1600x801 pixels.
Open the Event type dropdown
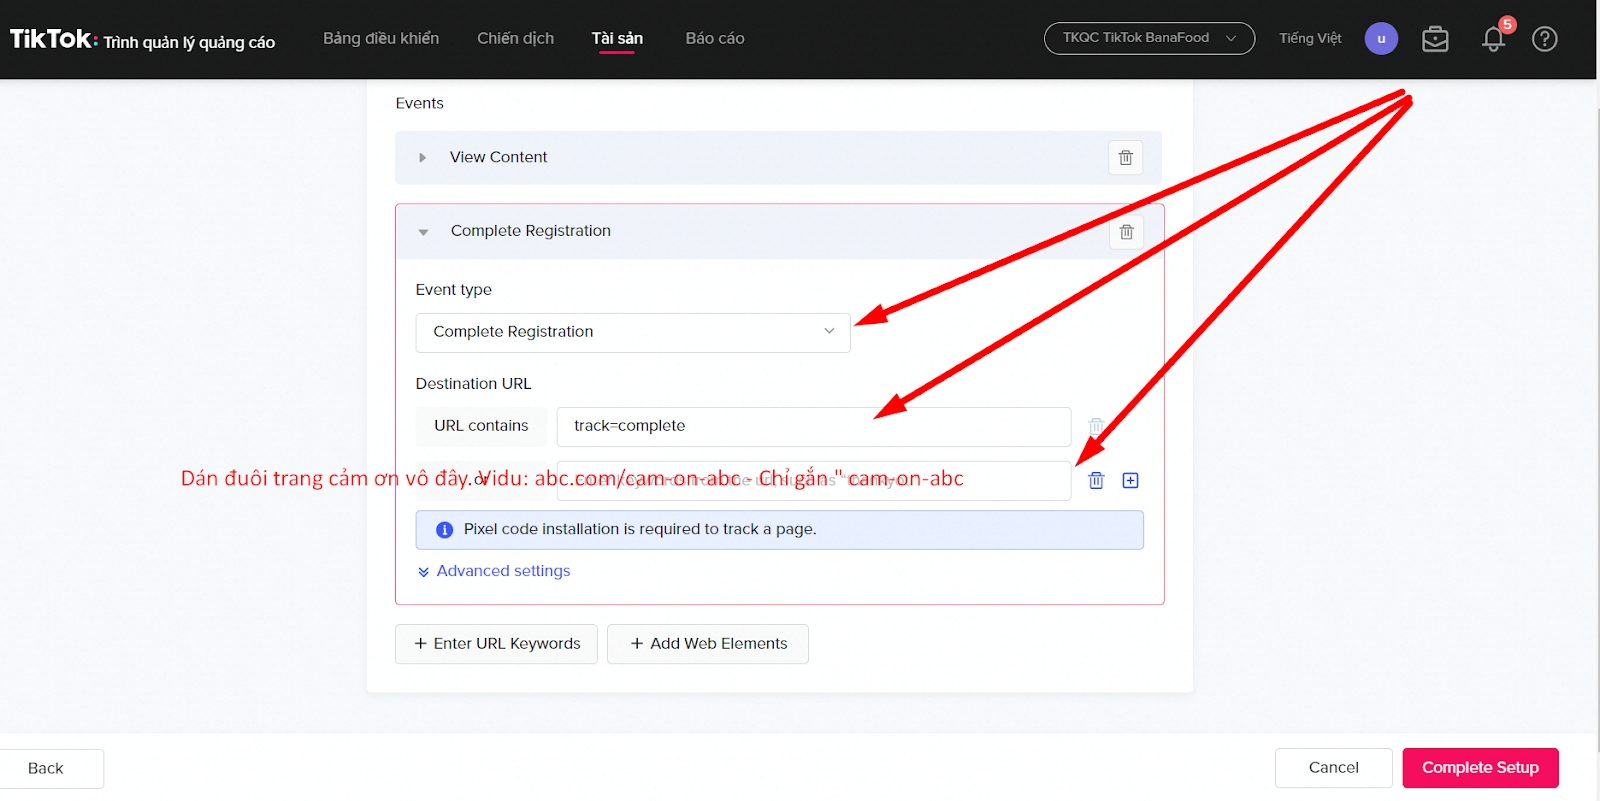click(x=633, y=332)
